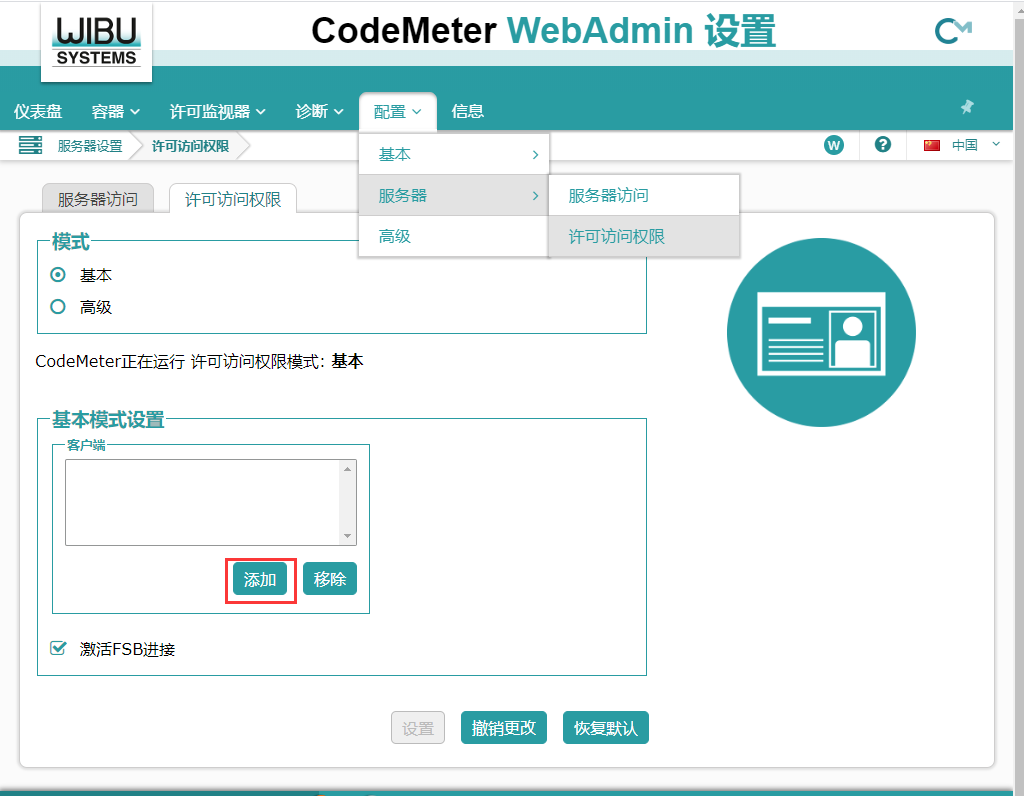This screenshot has height=796, width=1024.
Task: Click the 移除 button
Action: point(330,579)
